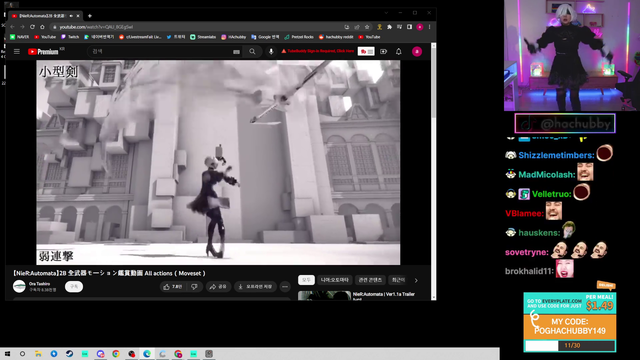
Task: Click the subscribe button beside Ora Tashiro
Action: pos(74,287)
